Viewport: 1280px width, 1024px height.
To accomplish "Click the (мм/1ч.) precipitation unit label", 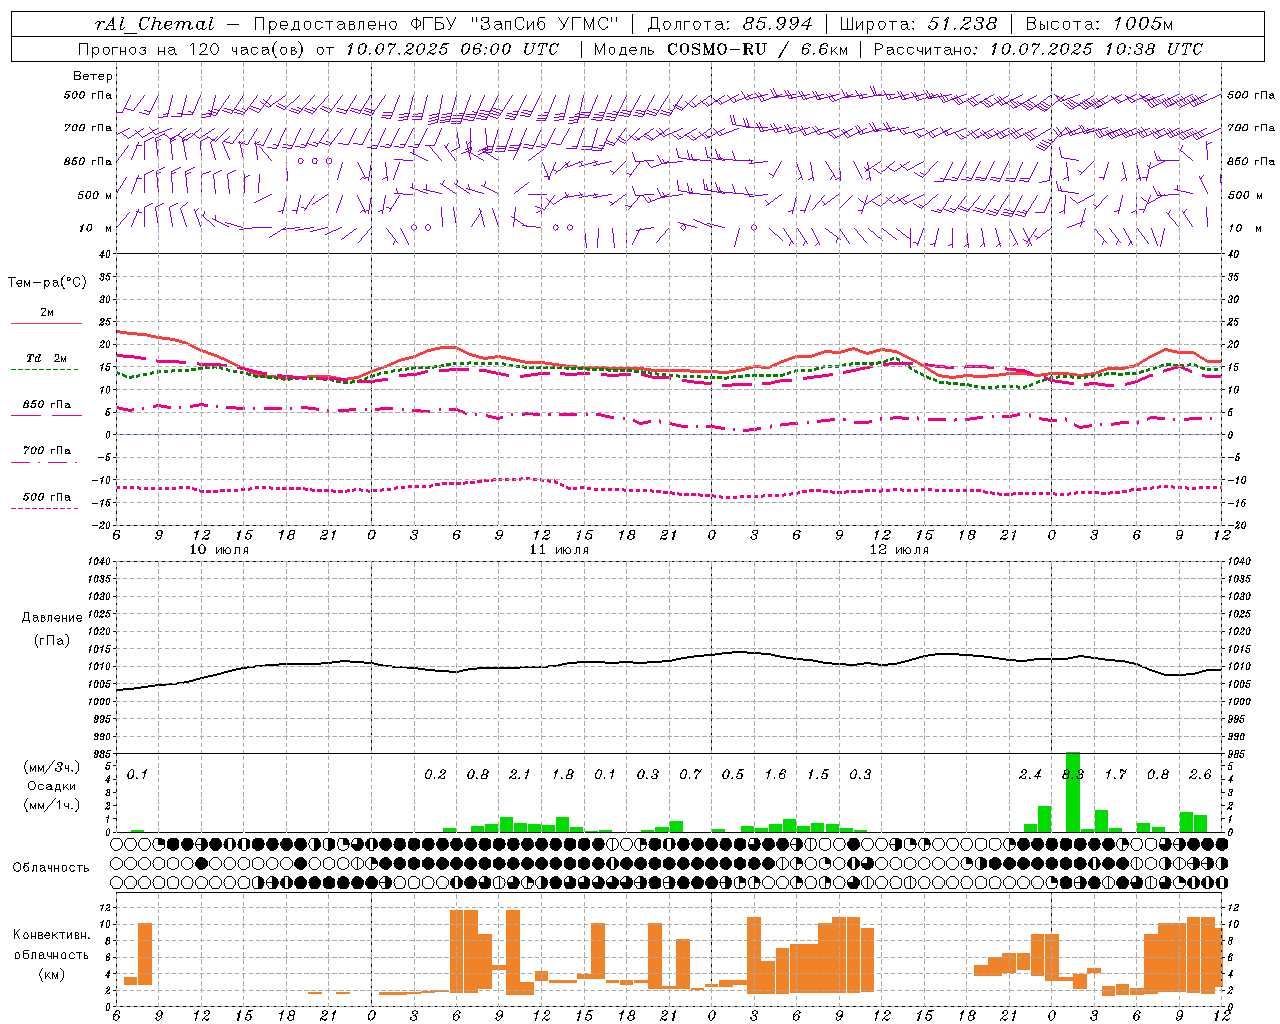I will (50, 805).
